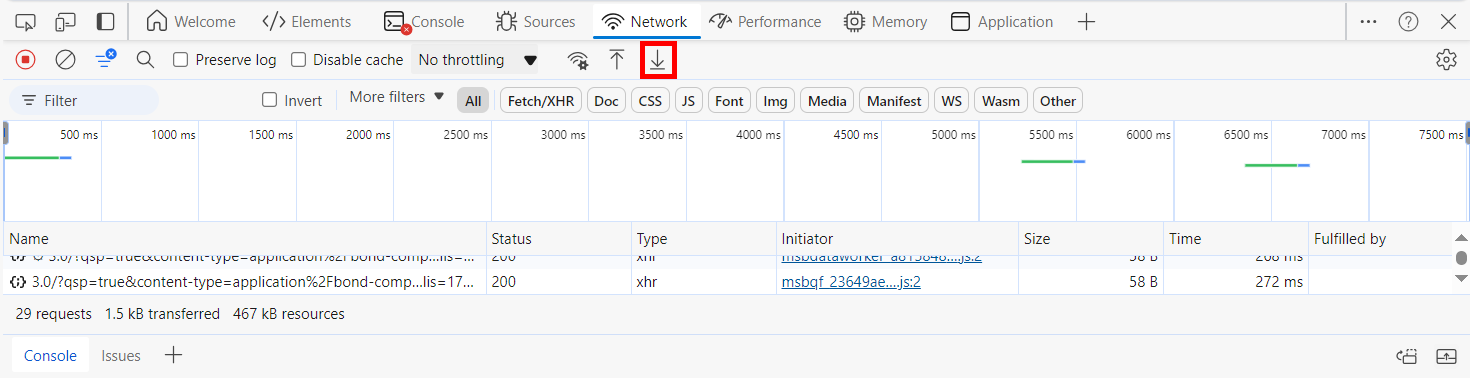1470x378 pixels.
Task: Toggle the filter bar icon
Action: point(105,60)
